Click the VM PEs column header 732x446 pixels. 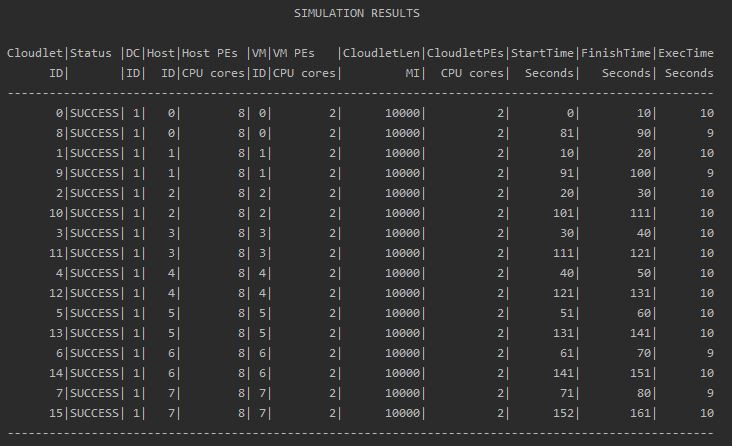pos(294,53)
